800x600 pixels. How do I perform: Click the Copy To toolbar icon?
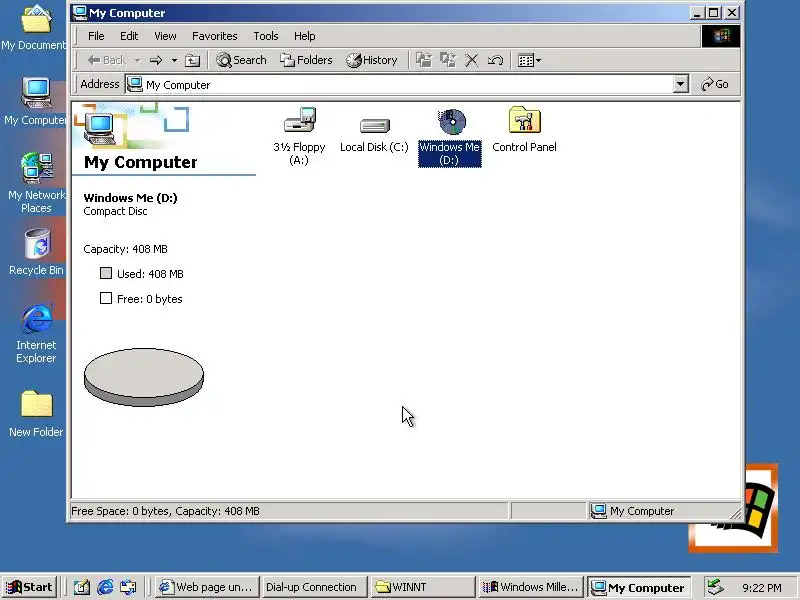[x=448, y=60]
